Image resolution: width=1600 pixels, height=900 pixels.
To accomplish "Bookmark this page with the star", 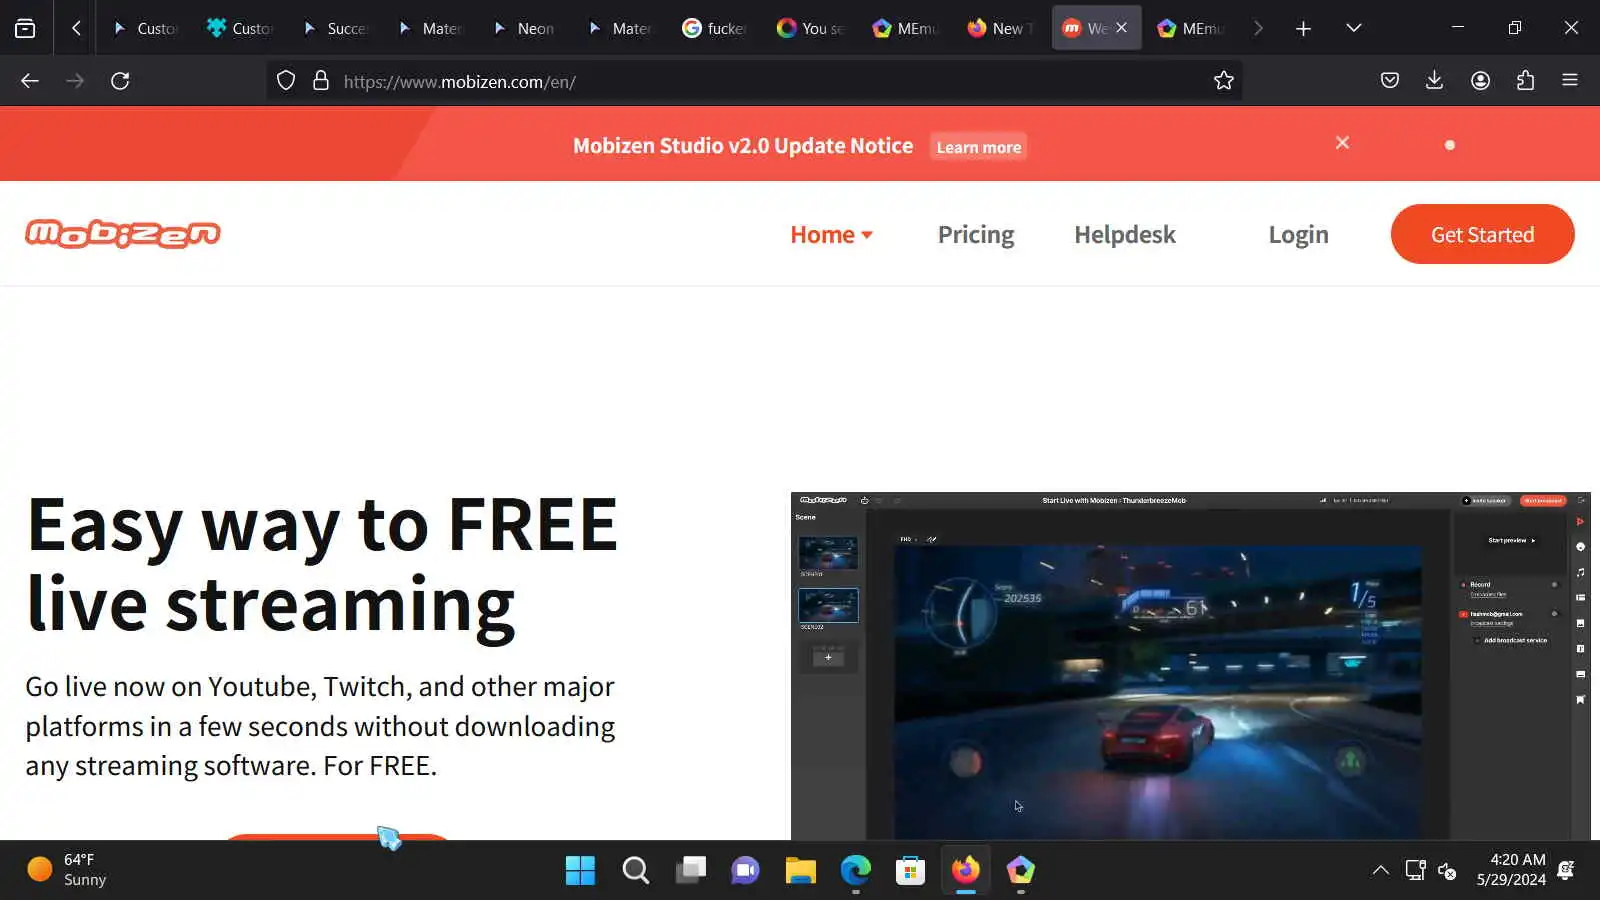I will coord(1224,81).
